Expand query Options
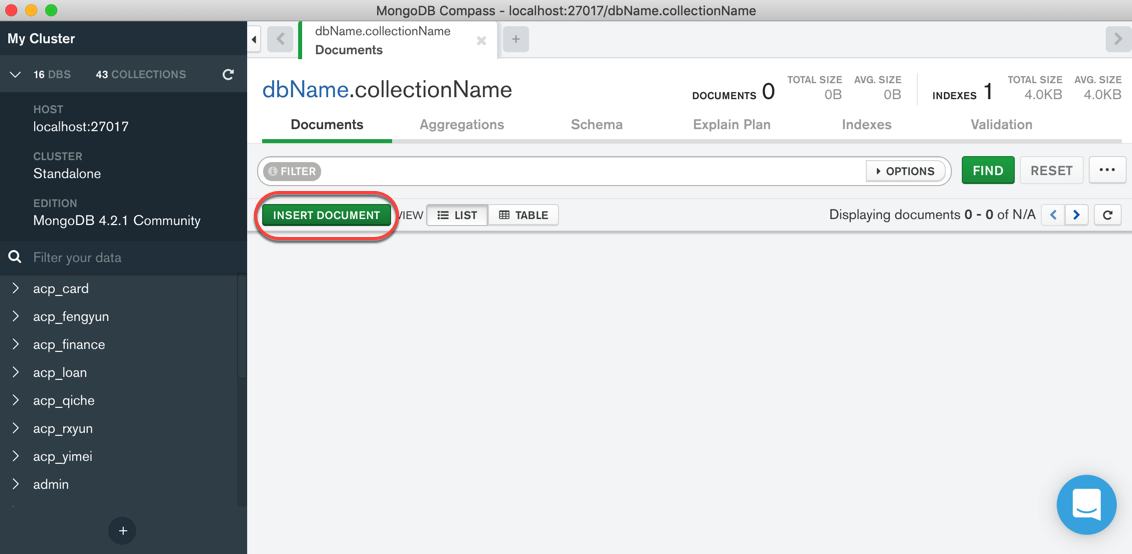 coord(905,171)
